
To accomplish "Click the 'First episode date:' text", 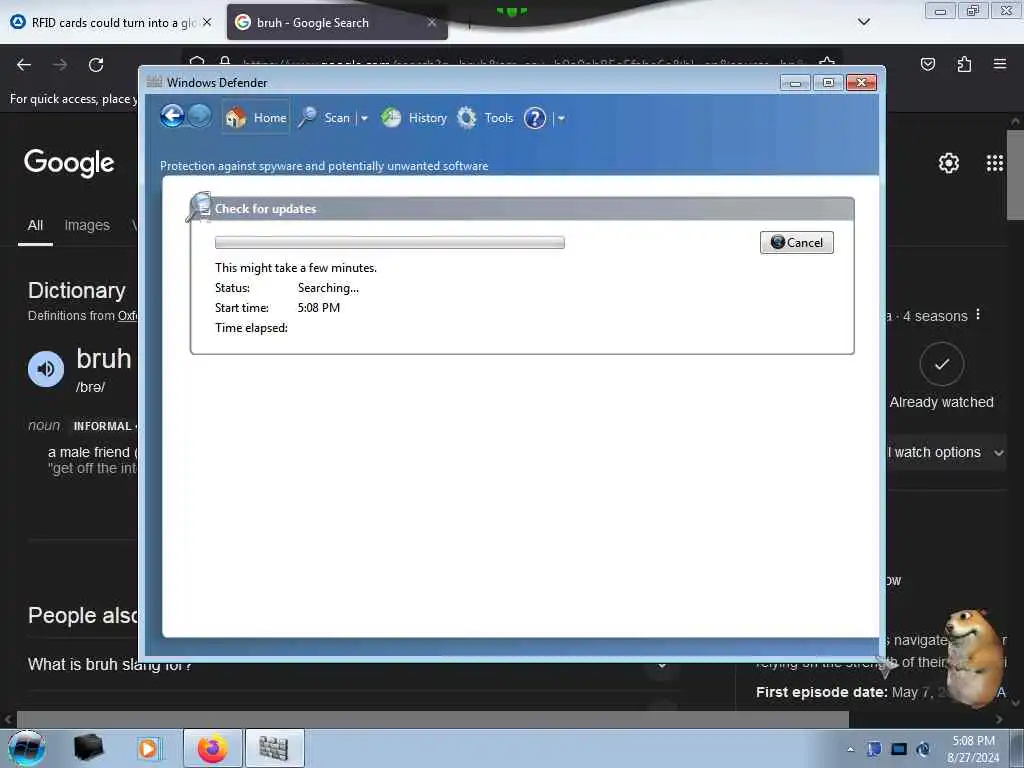I will 822,692.
